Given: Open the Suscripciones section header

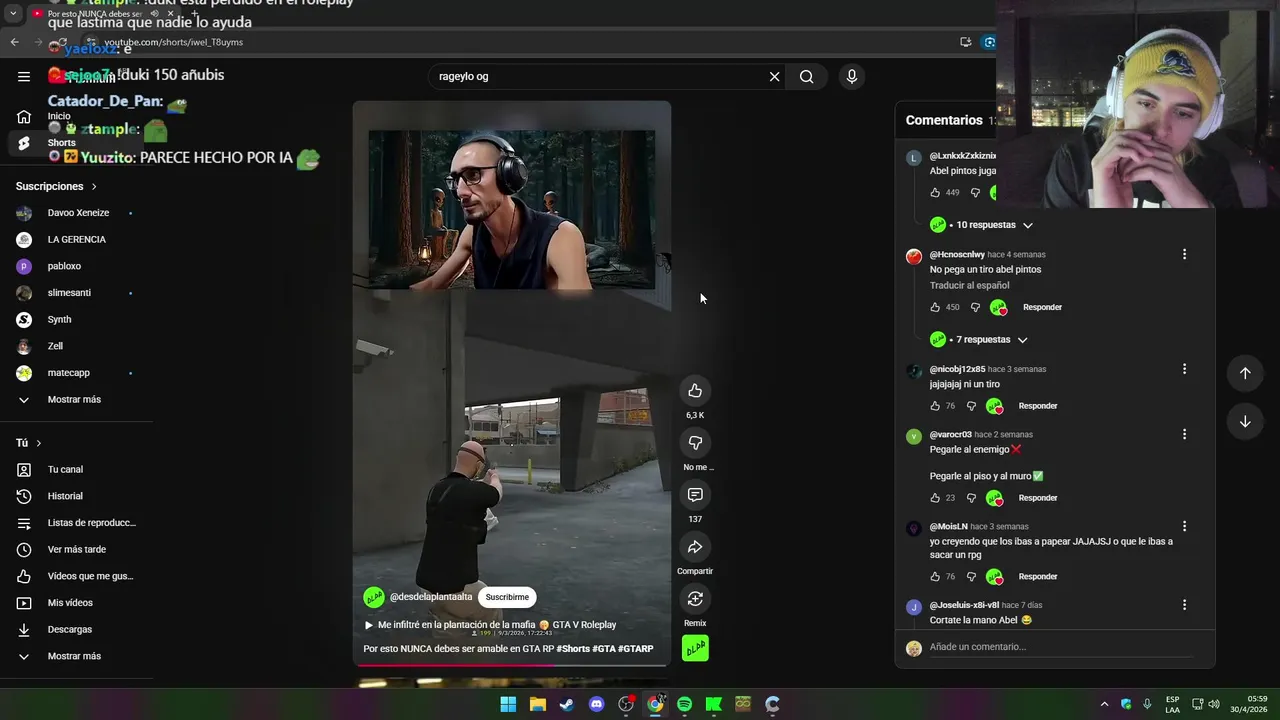Looking at the screenshot, I should [x=57, y=186].
